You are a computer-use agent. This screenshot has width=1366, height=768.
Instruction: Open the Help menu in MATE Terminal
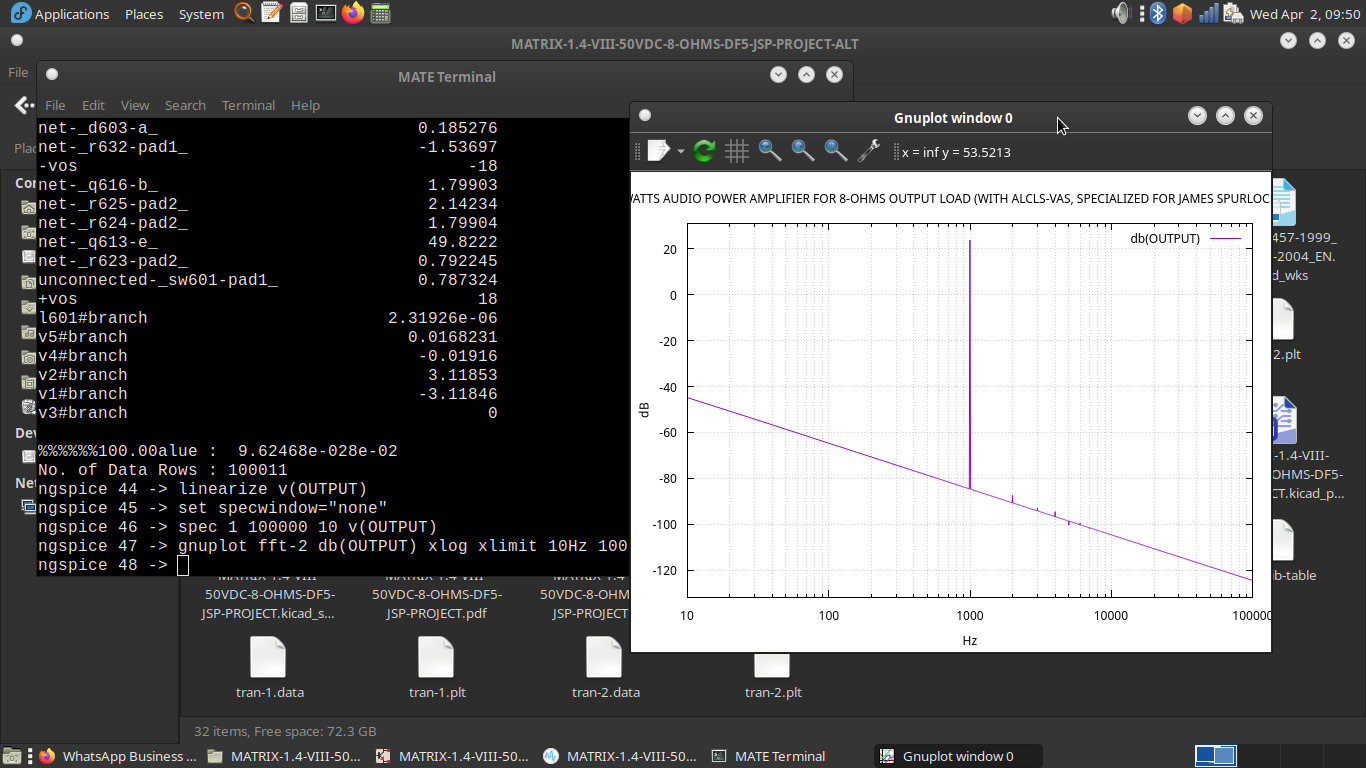(305, 105)
